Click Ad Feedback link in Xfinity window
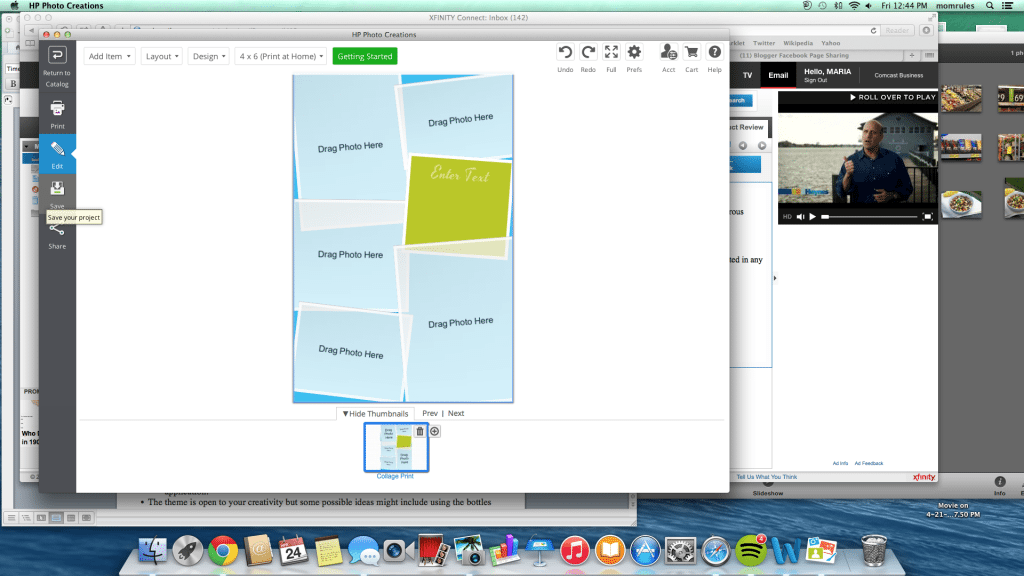 click(869, 463)
